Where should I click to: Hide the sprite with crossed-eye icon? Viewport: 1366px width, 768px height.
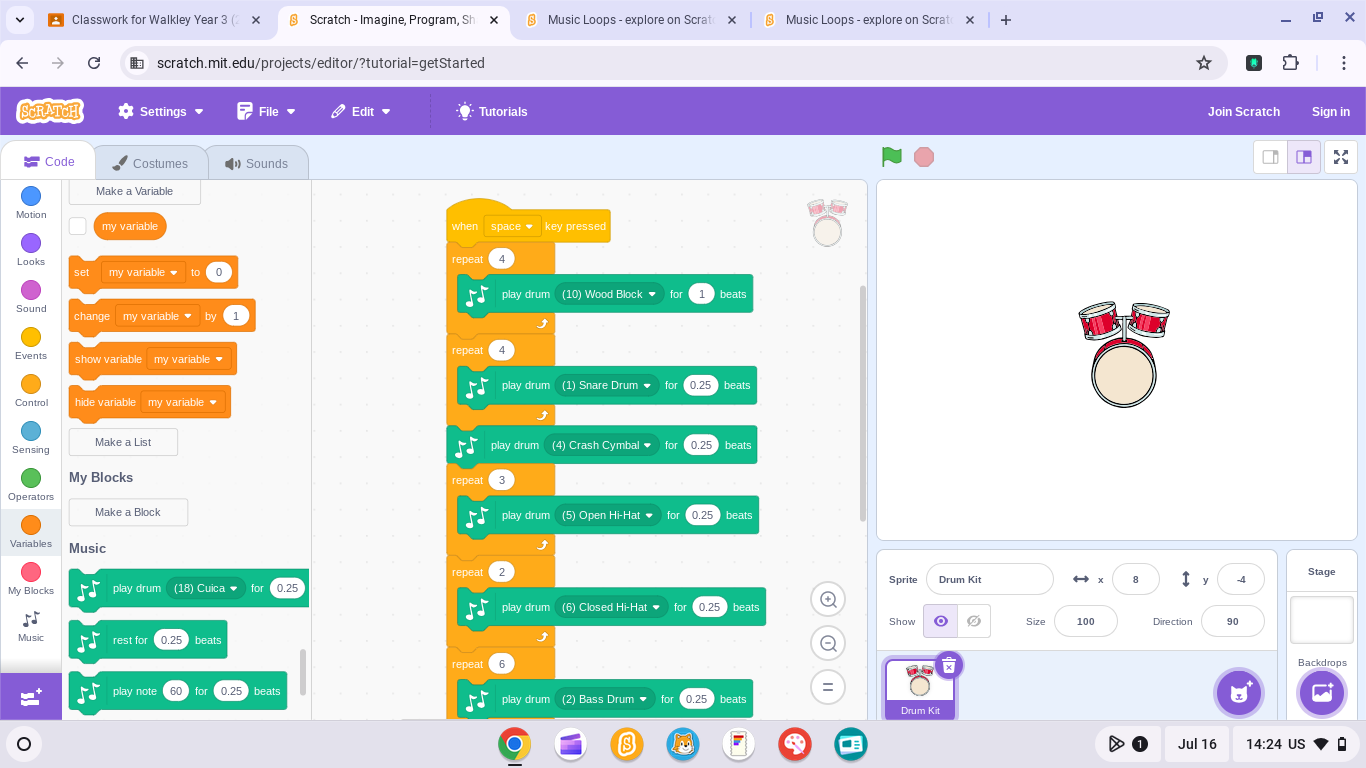[974, 621]
